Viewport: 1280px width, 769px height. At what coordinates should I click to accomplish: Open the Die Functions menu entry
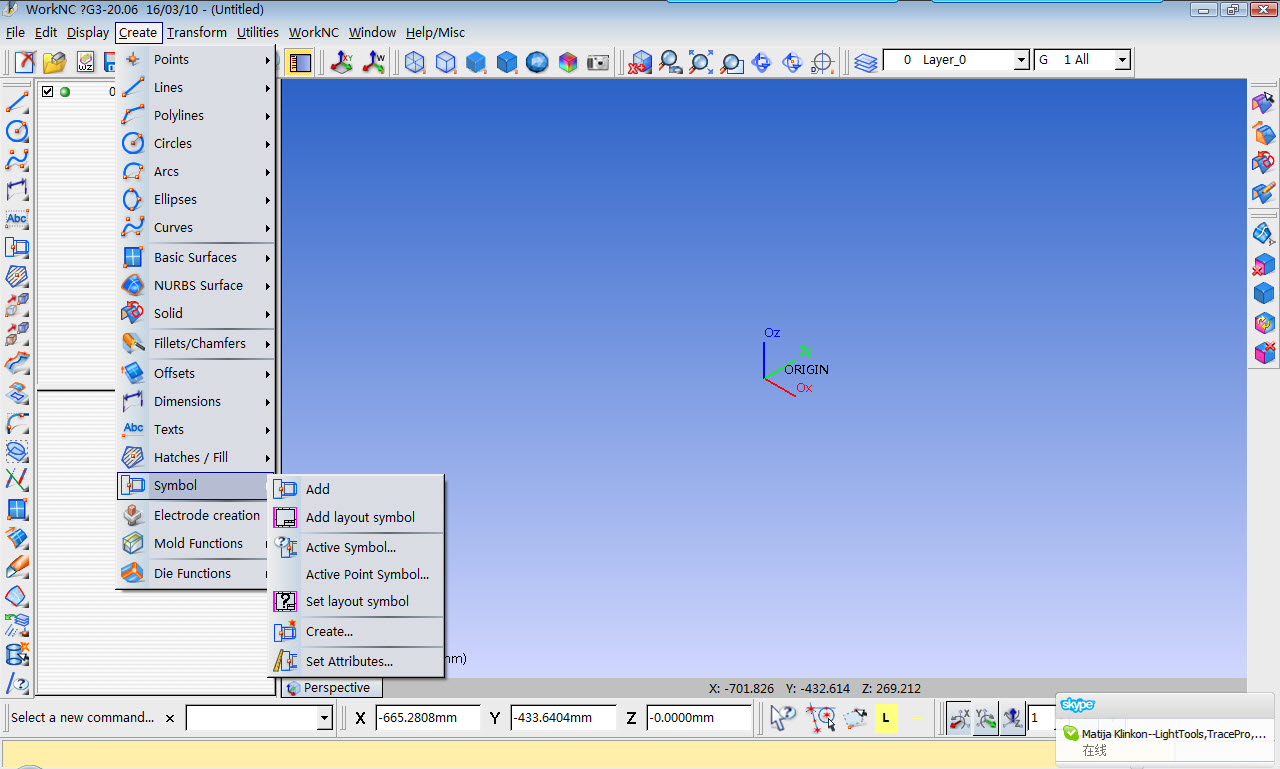[195, 573]
